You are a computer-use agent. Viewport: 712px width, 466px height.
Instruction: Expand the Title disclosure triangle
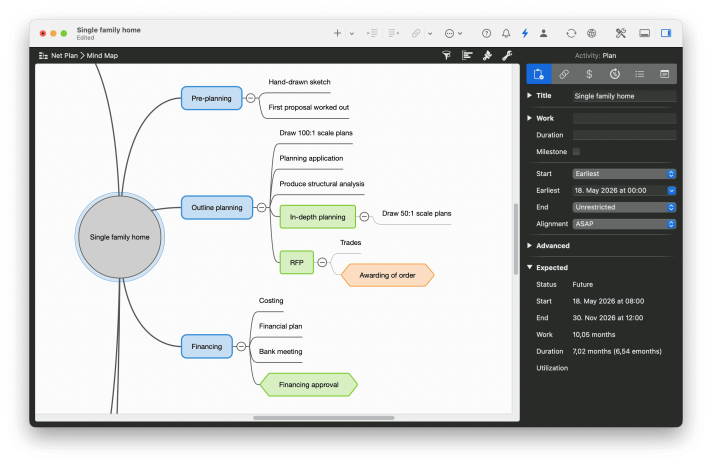pyautogui.click(x=529, y=95)
